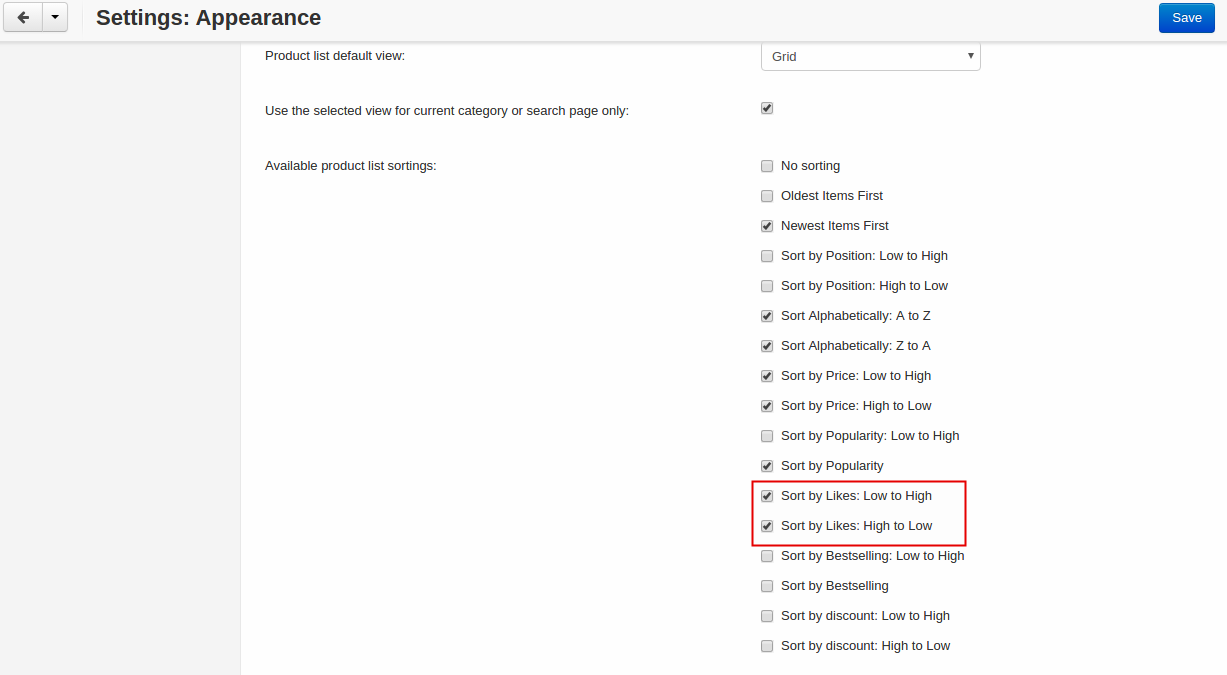Screen dimensions: 1227x675
Task: Uncheck Sort Alphabetically: Z to A
Action: 767,346
